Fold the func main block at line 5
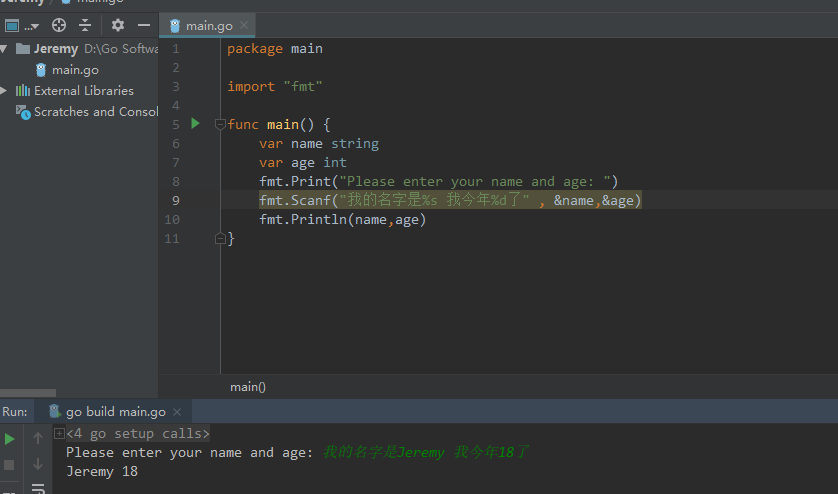 point(220,125)
